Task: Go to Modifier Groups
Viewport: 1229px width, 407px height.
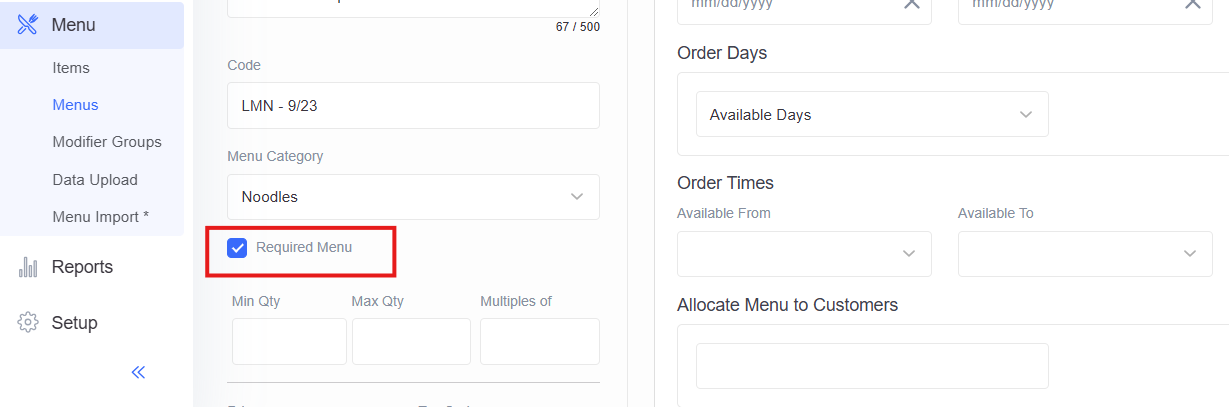Action: tap(107, 142)
